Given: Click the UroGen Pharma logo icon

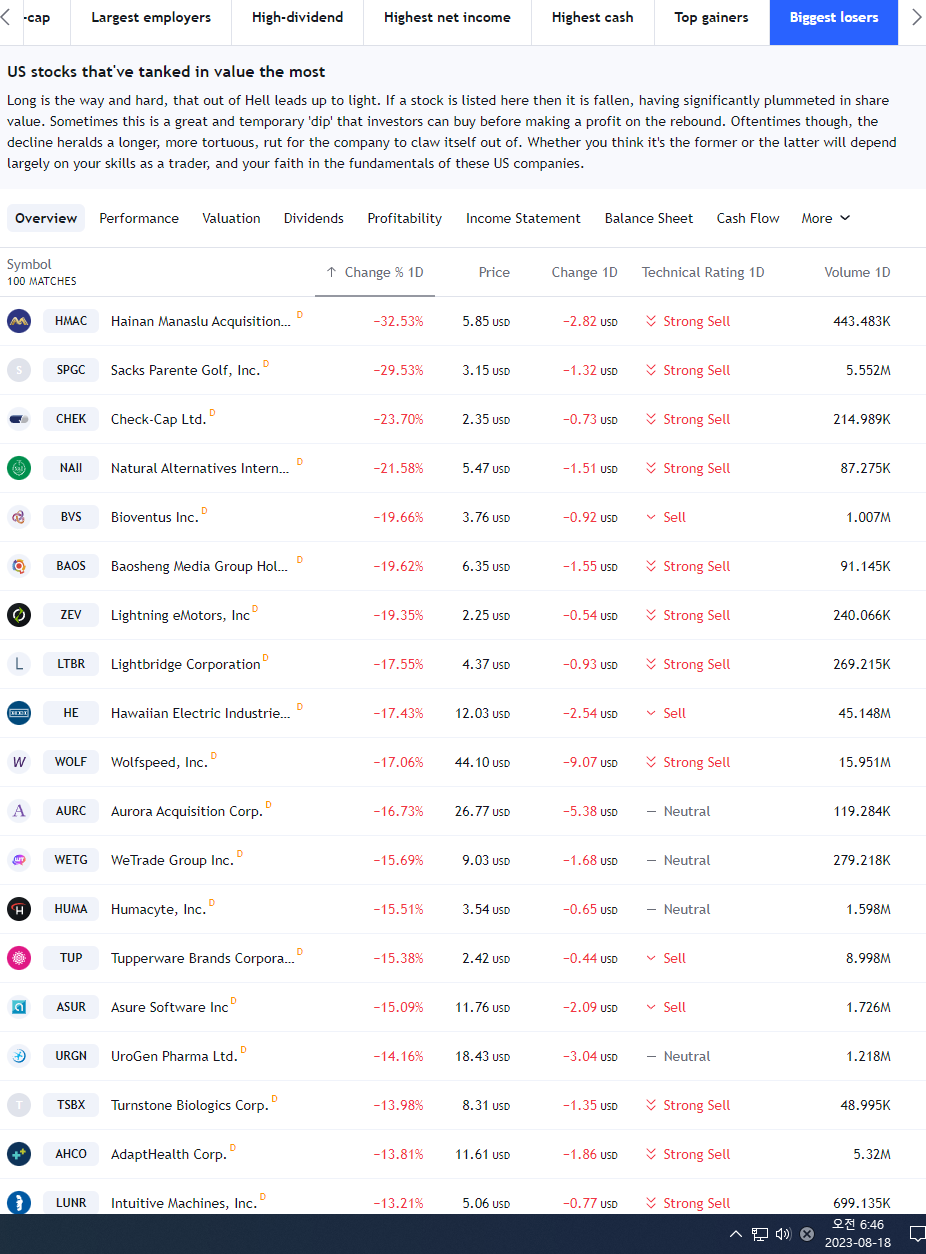Looking at the screenshot, I should (19, 1056).
